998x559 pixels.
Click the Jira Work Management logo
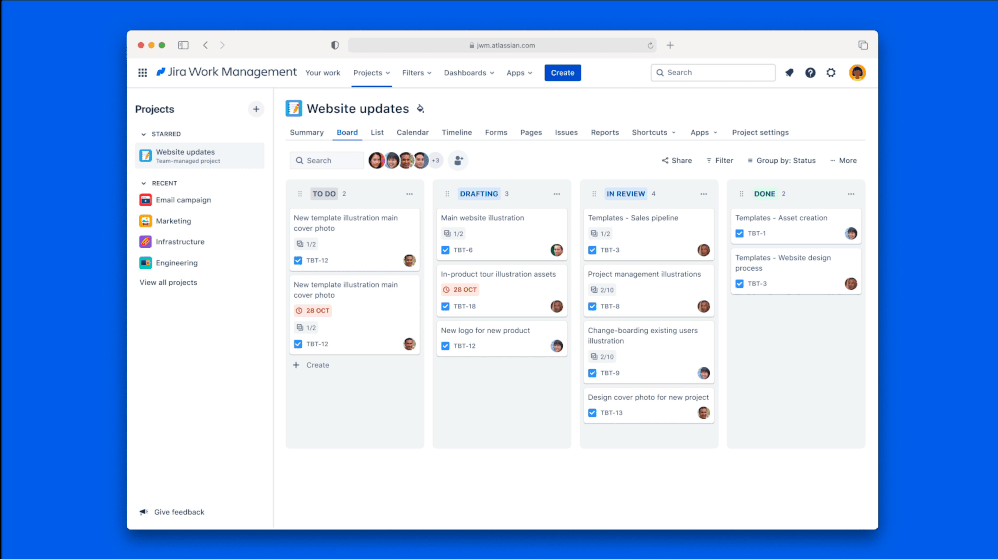[x=227, y=72]
